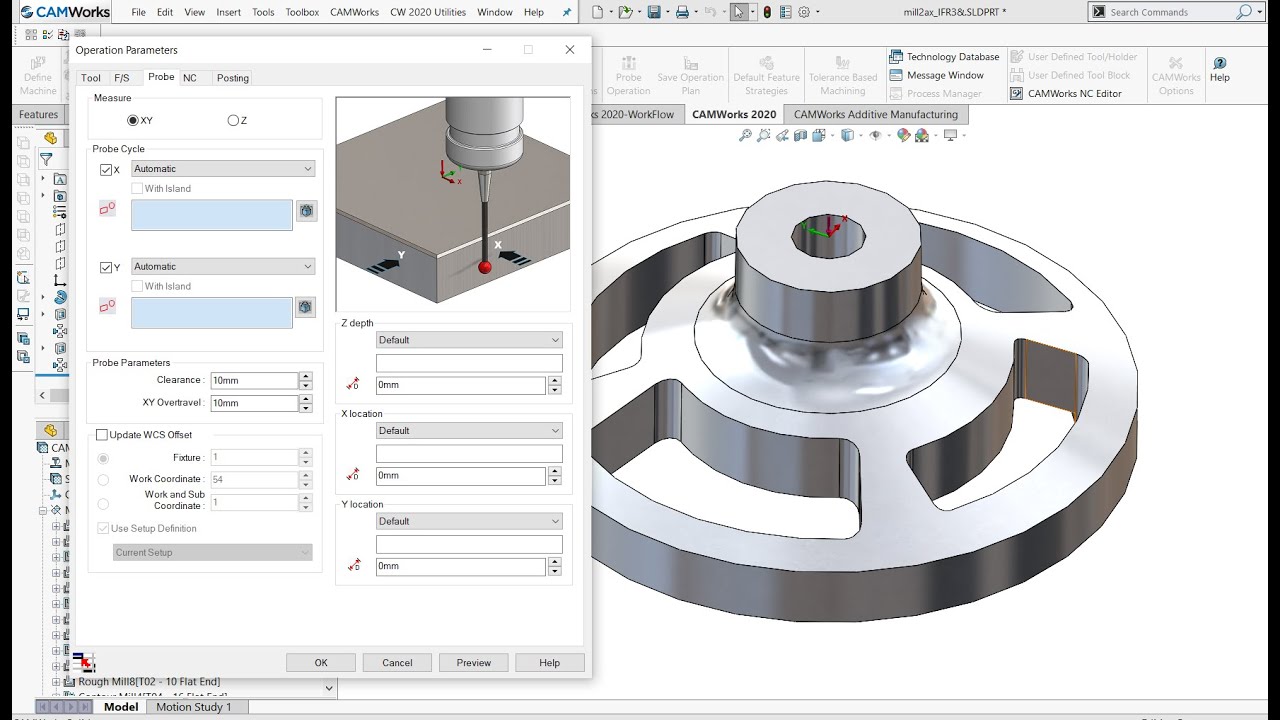The width and height of the screenshot is (1280, 720).
Task: Switch to the Tool tab
Action: pos(91,78)
